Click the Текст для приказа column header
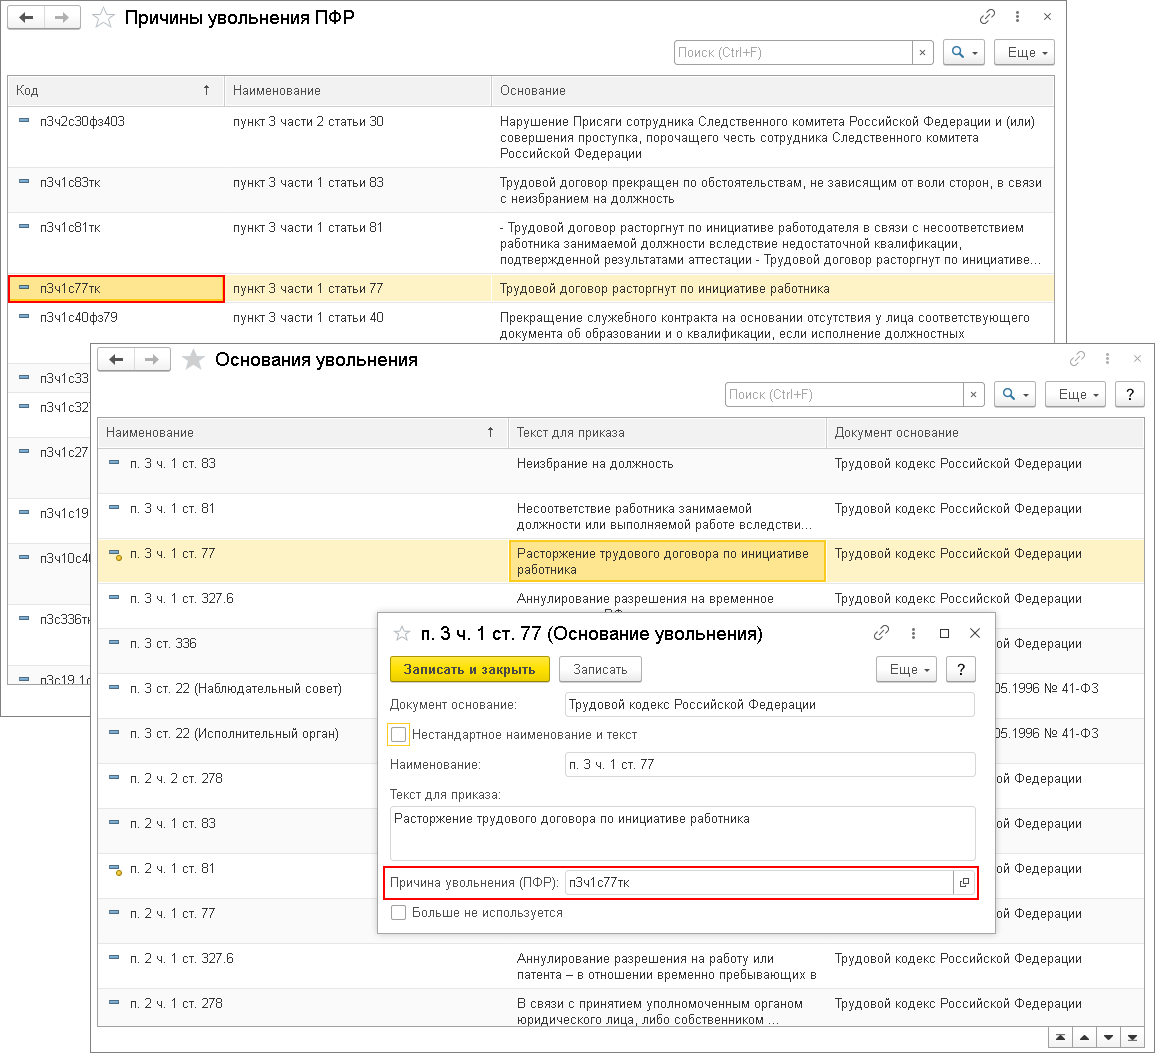Screen dimensions: 1162x1056 (667, 433)
